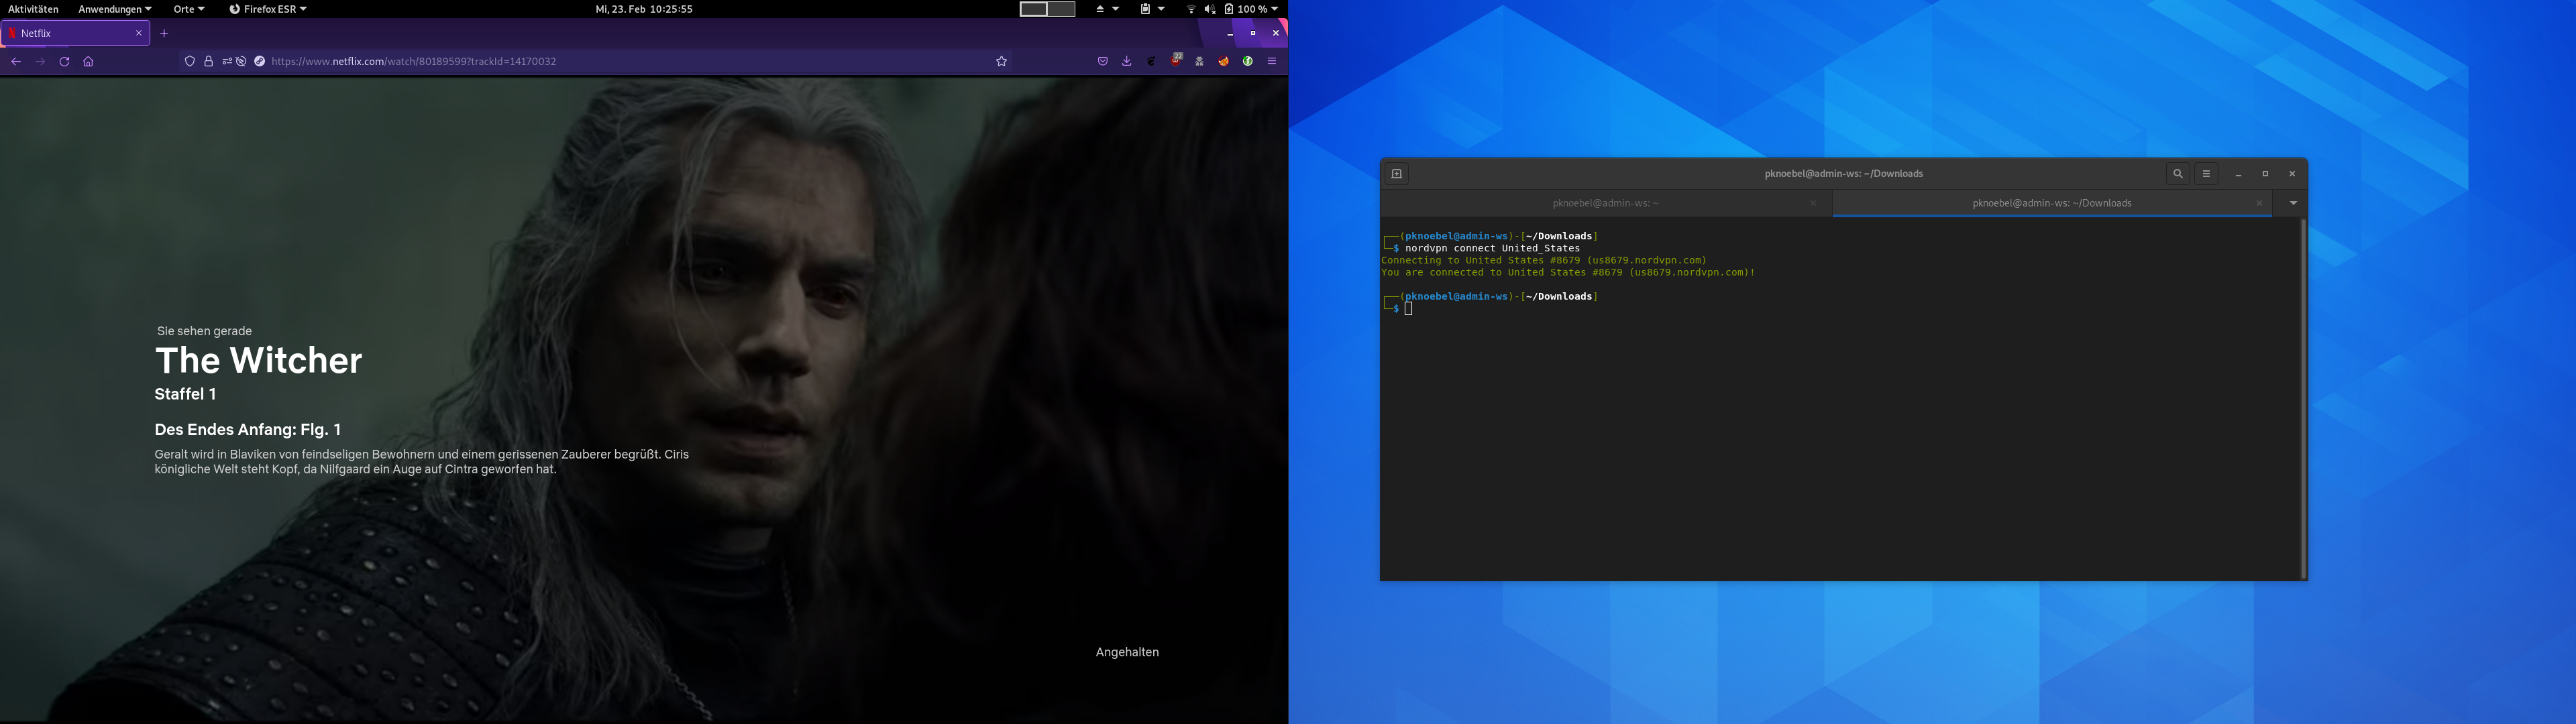Bookmark this page with the star
The image size is (2576, 724).
pyautogui.click(x=1001, y=62)
